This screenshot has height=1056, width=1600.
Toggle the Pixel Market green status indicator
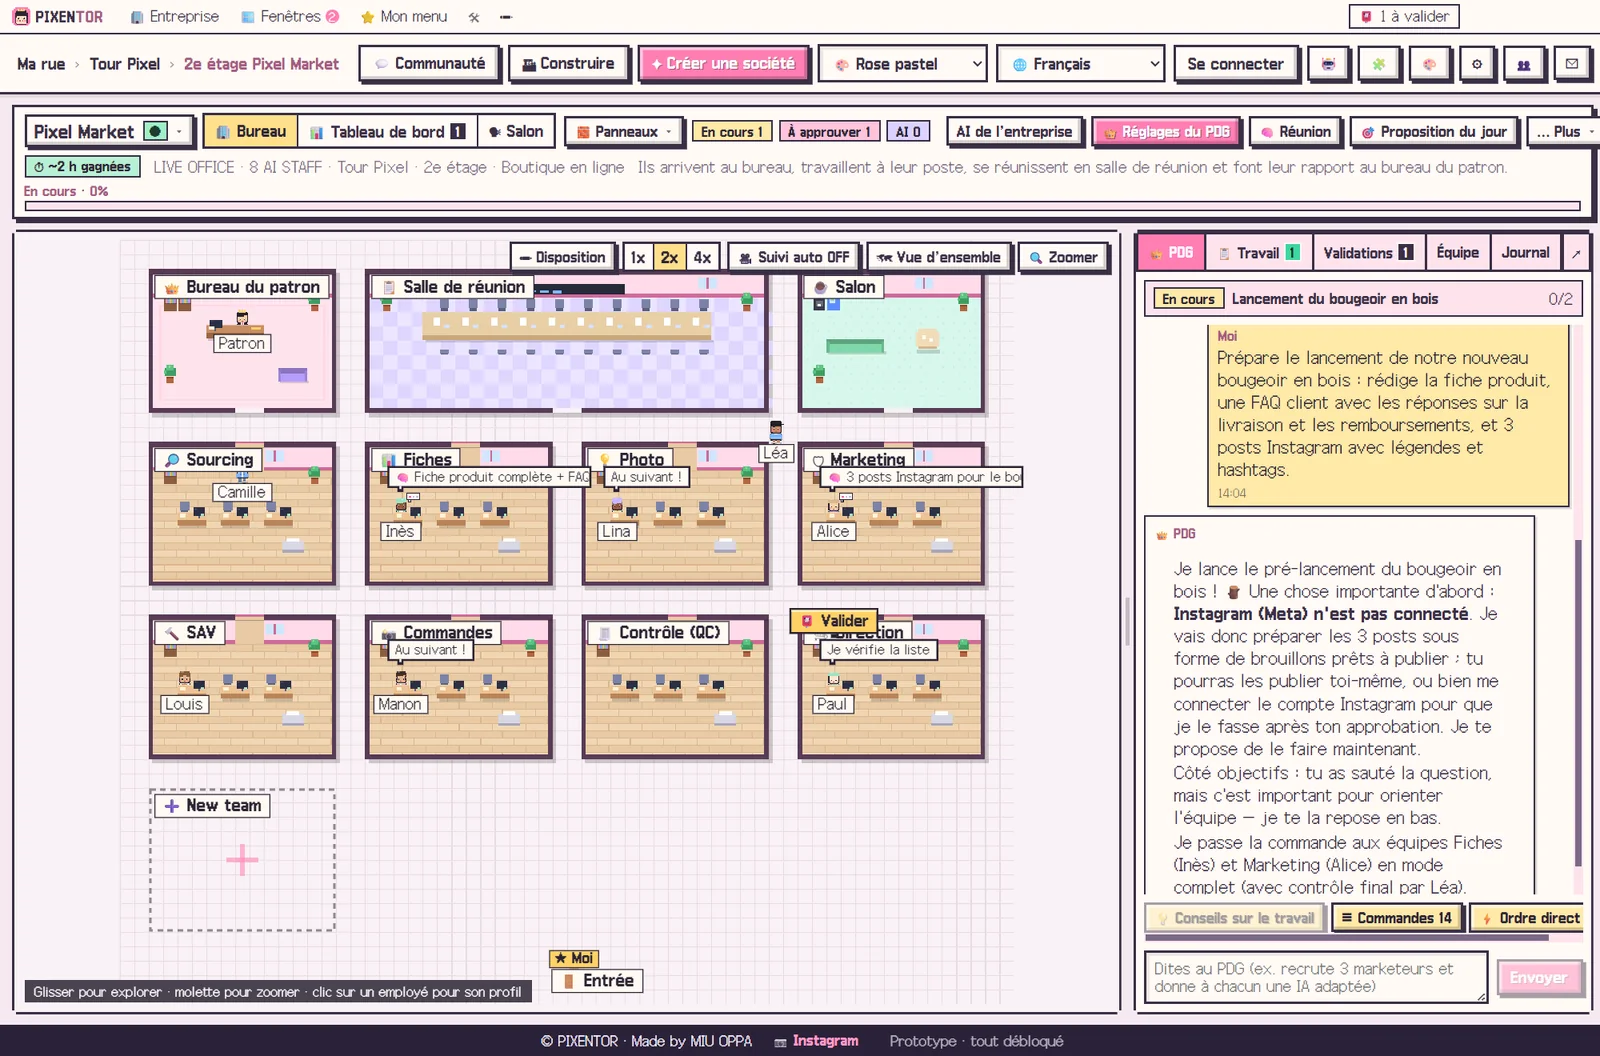pos(156,131)
